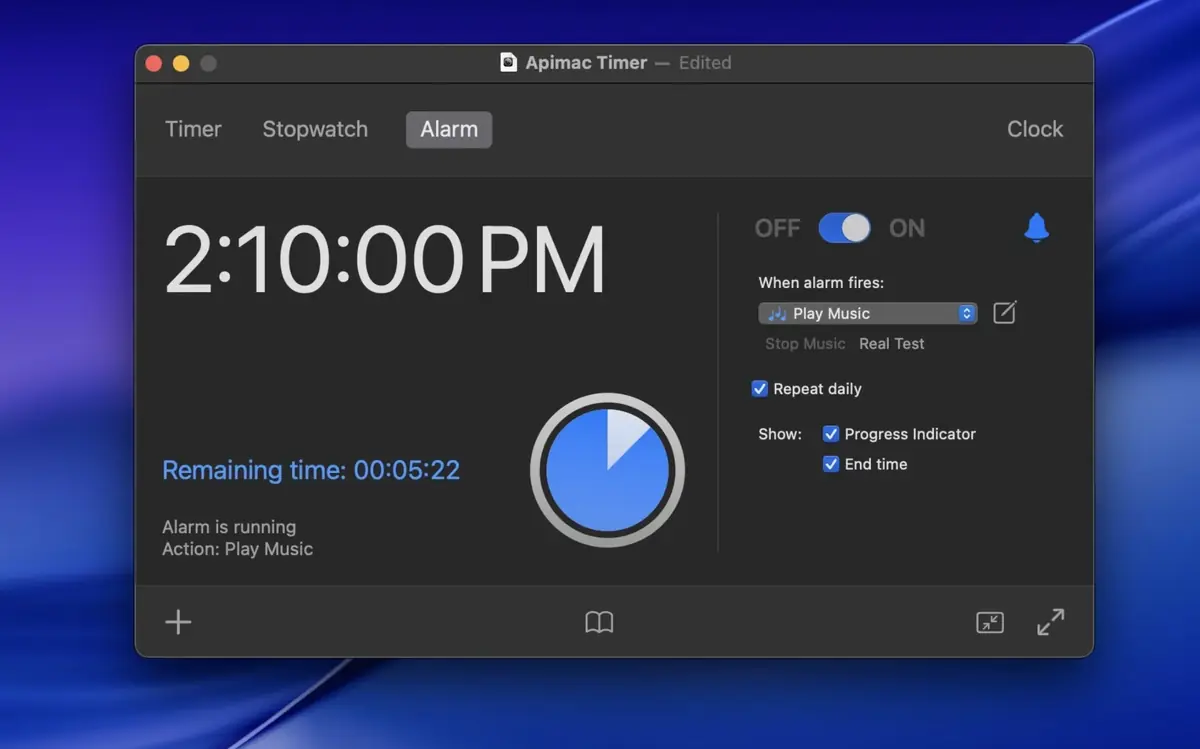Add a new timer with the plus icon

pos(177,621)
